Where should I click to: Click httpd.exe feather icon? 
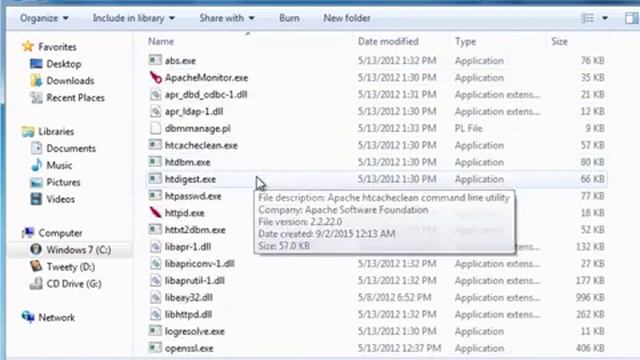click(155, 213)
